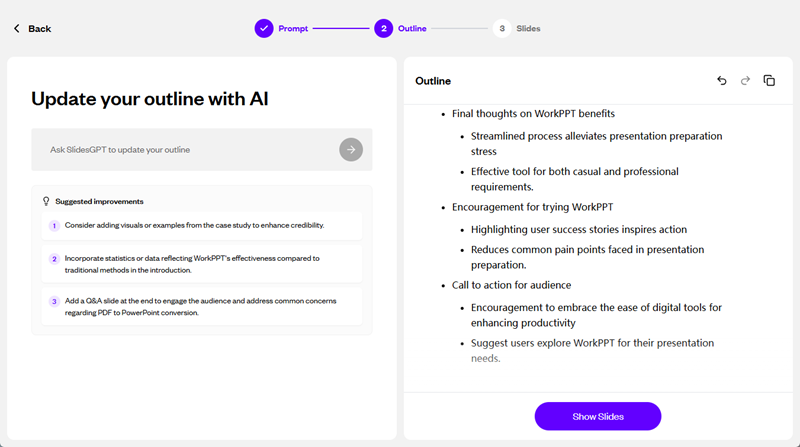Submit prompt with the arrow send icon
The image size is (800, 447).
click(350, 149)
